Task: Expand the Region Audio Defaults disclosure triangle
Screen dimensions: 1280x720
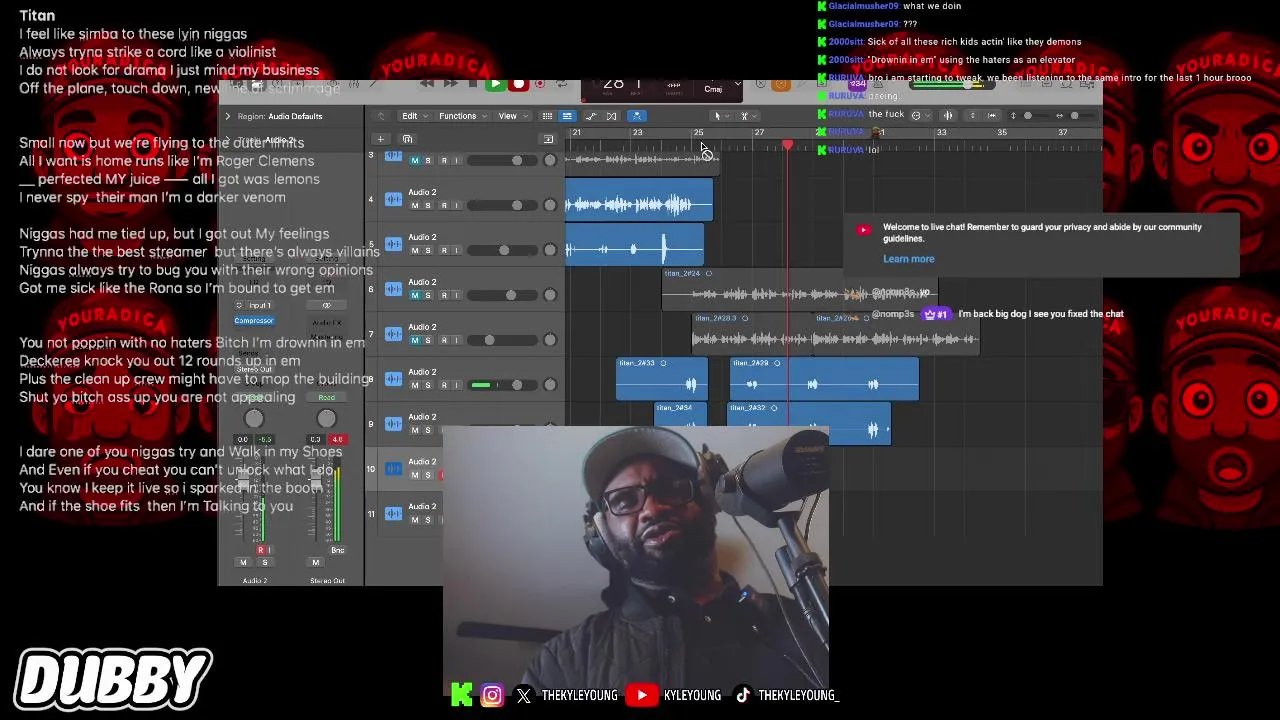Action: pyautogui.click(x=227, y=116)
